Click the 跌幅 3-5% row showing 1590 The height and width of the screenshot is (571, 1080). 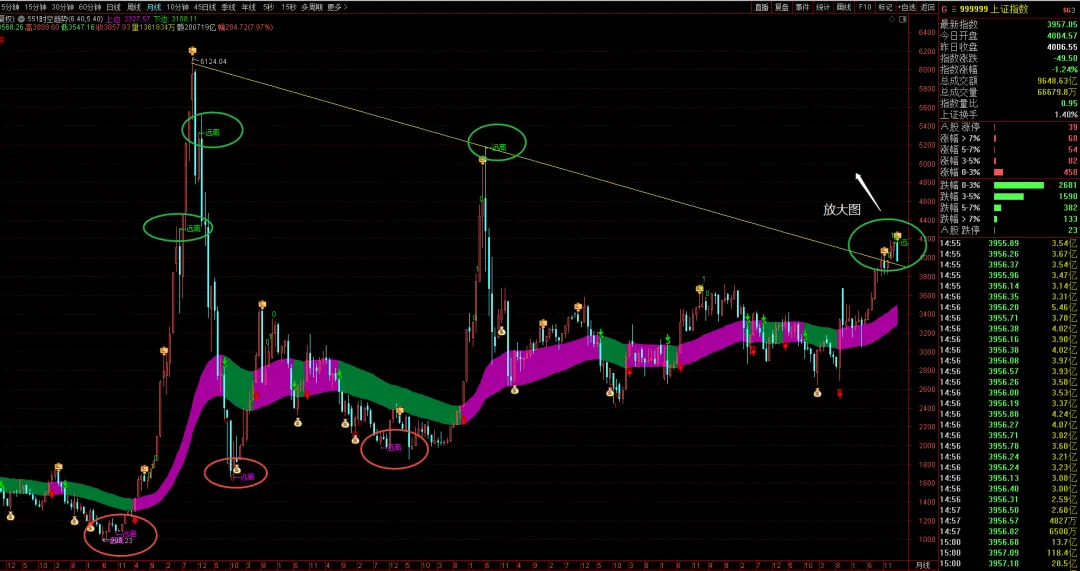(1009, 196)
